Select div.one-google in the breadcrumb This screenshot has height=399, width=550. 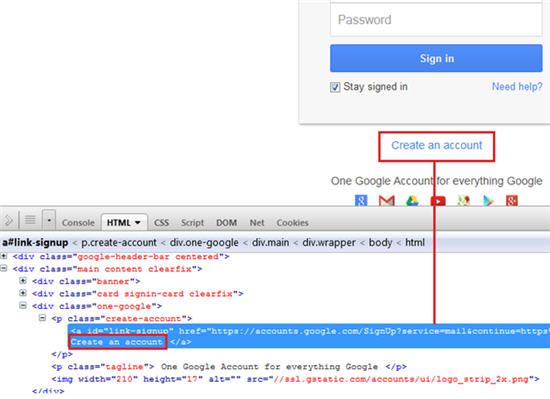tap(204, 243)
